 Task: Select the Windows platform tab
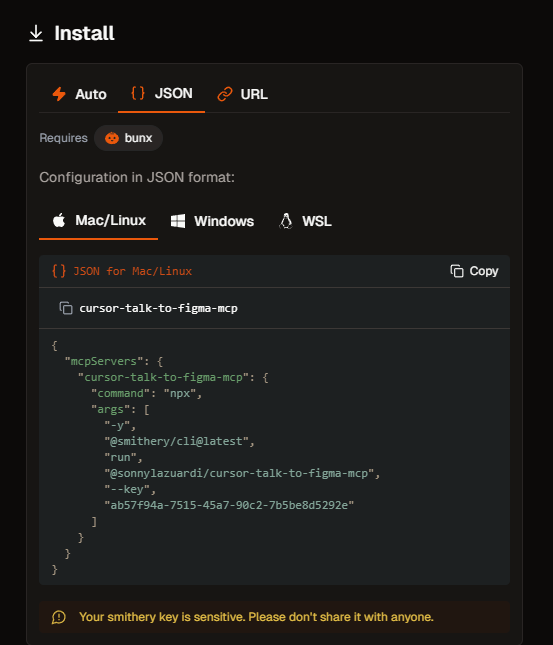pos(212,221)
